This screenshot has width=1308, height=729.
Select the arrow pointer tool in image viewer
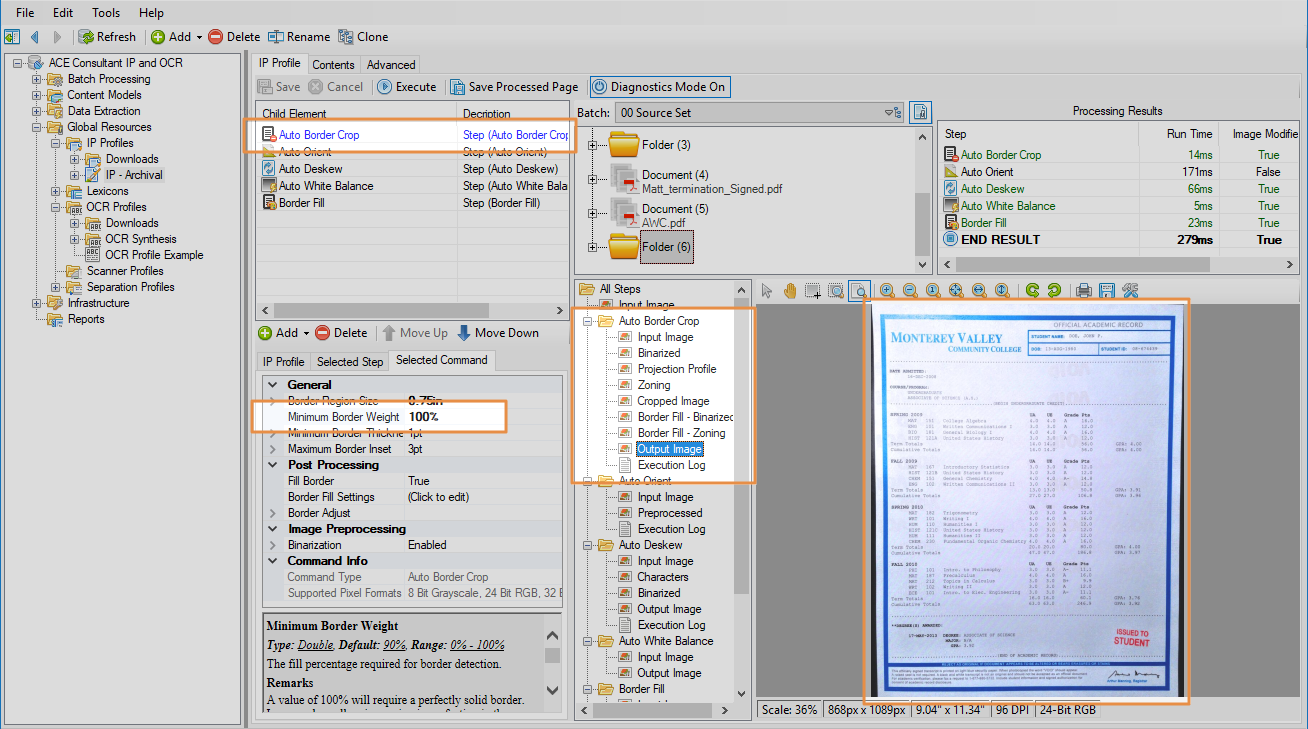[x=767, y=291]
